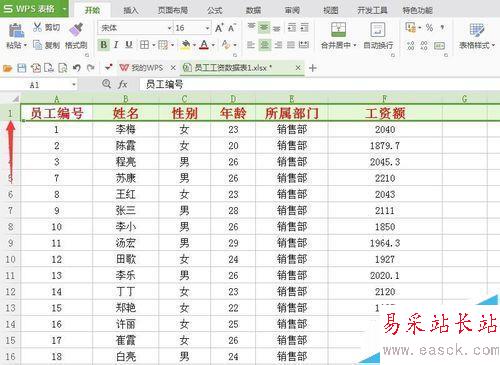500x365 pixels.
Task: Select the Format Painter brush
Action: [76, 29]
